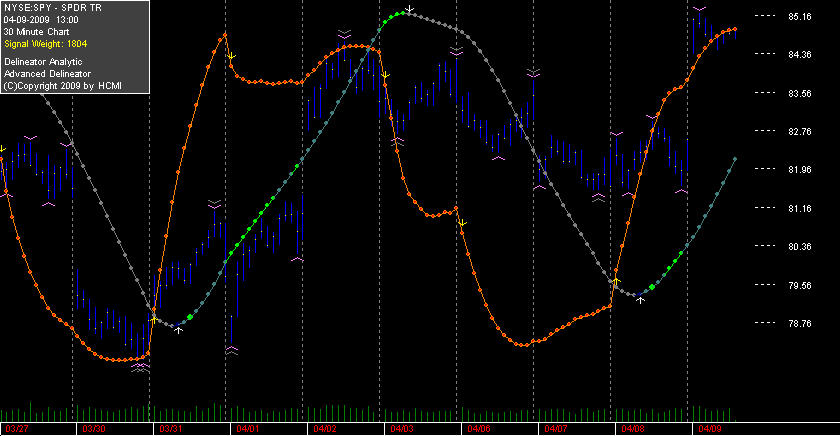Click the white arrow on the 04/08 trough

640,300
